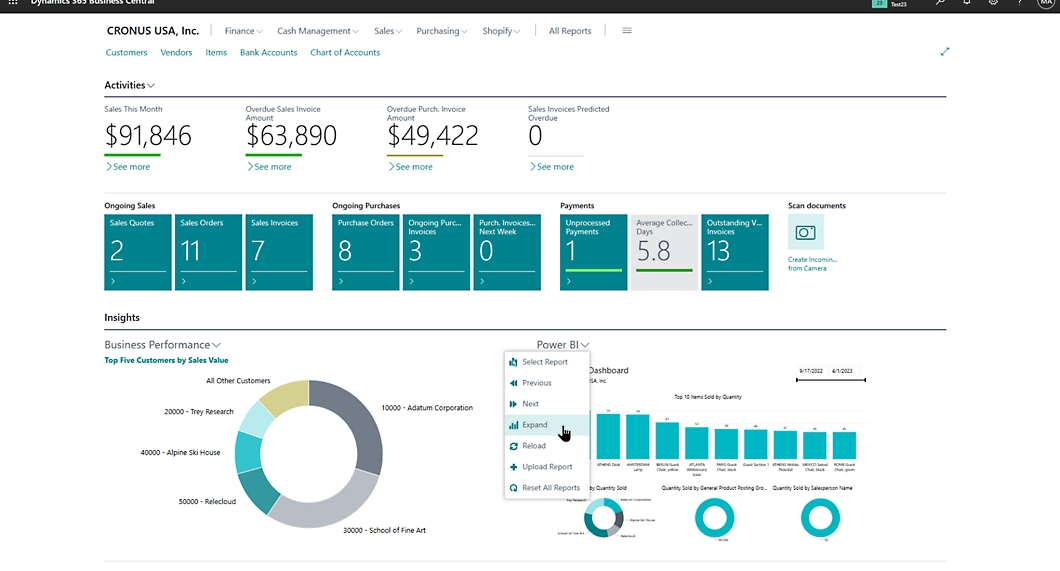Image resolution: width=1060 pixels, height=571 pixels.
Task: Click the $63,890 overdue sales amount
Action: click(291, 136)
